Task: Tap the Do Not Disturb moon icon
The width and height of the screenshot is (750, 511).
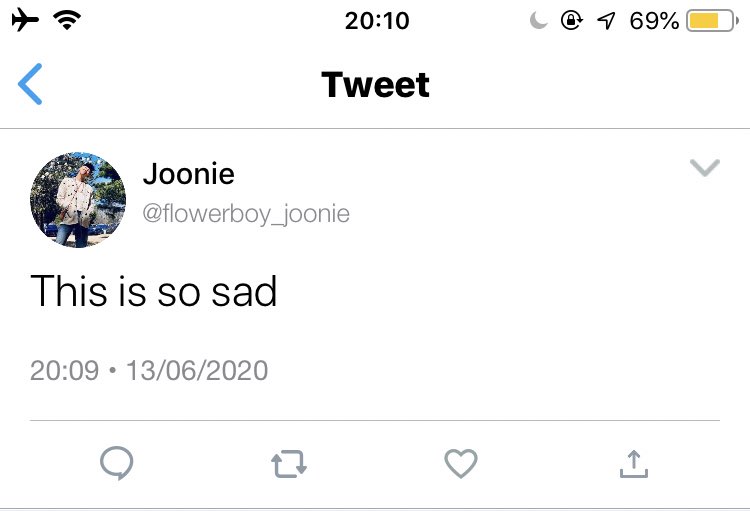Action: point(538,21)
